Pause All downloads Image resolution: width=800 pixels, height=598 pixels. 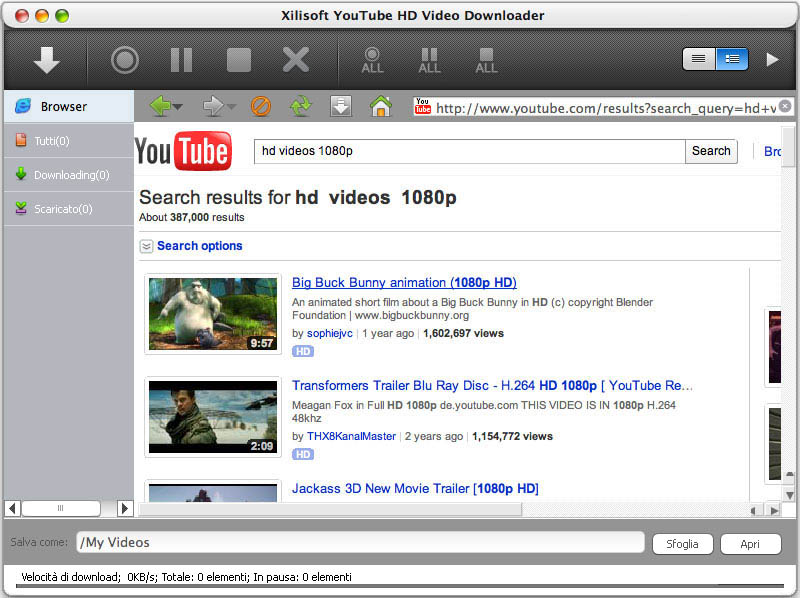pos(430,61)
